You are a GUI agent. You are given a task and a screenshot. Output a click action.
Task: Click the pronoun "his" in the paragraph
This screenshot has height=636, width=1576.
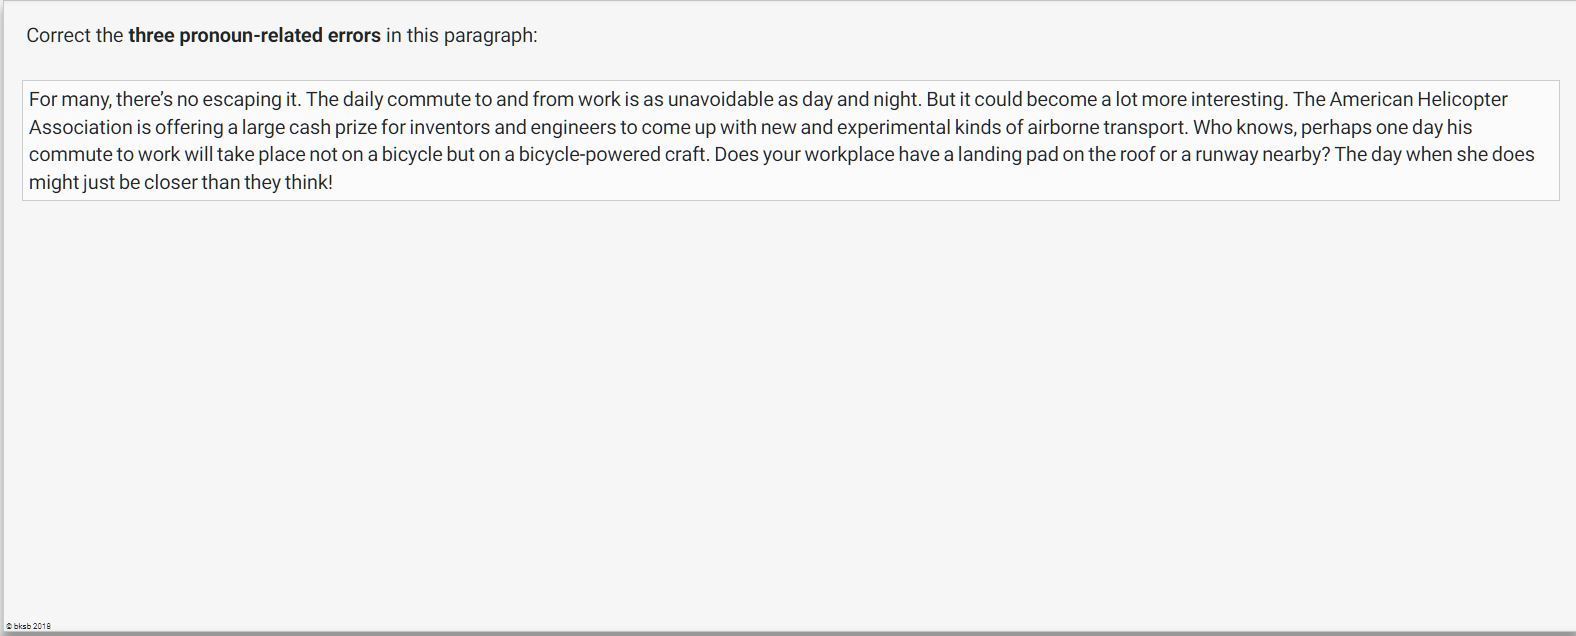1459,127
